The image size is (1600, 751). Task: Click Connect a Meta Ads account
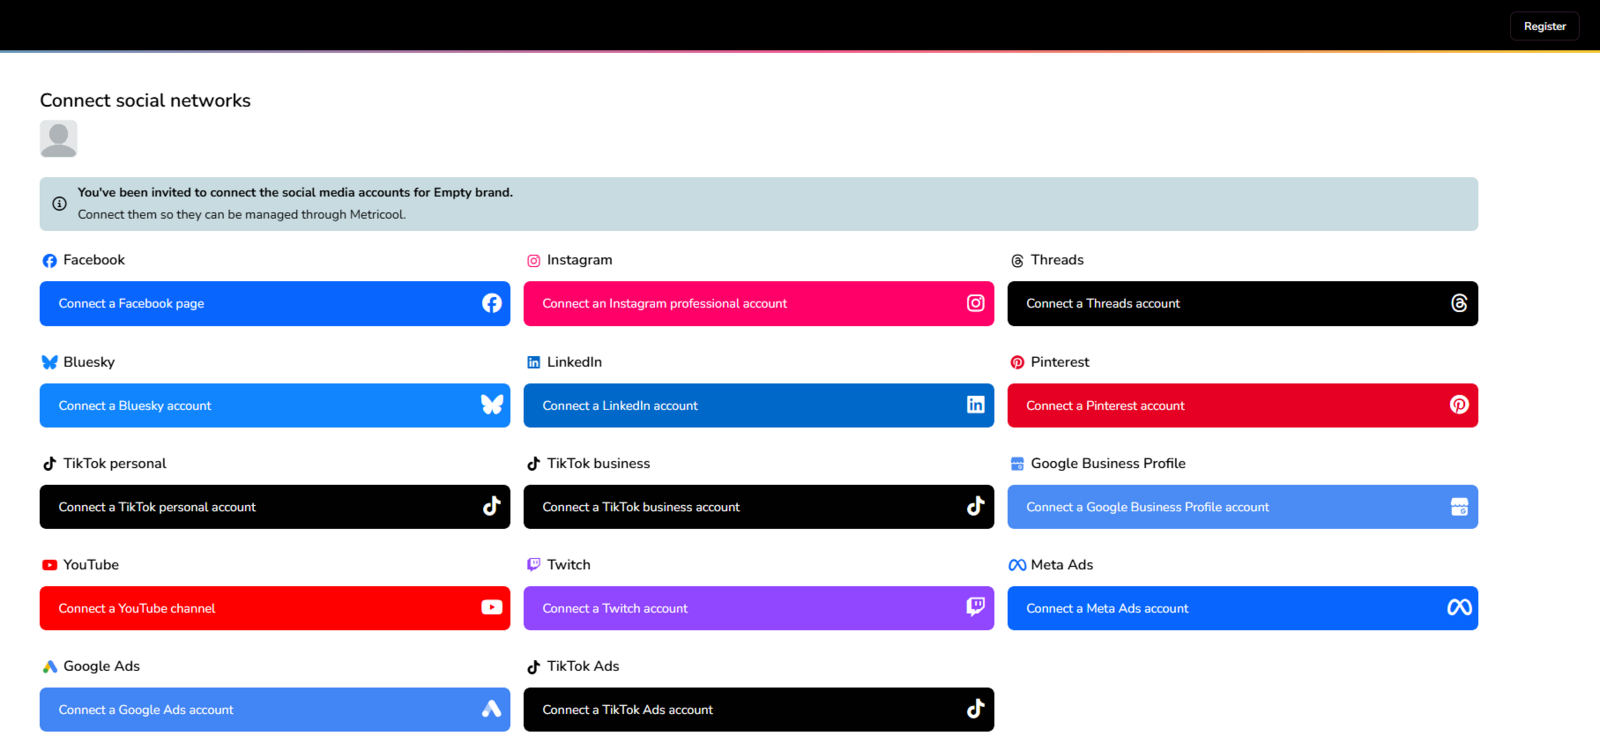(1243, 608)
